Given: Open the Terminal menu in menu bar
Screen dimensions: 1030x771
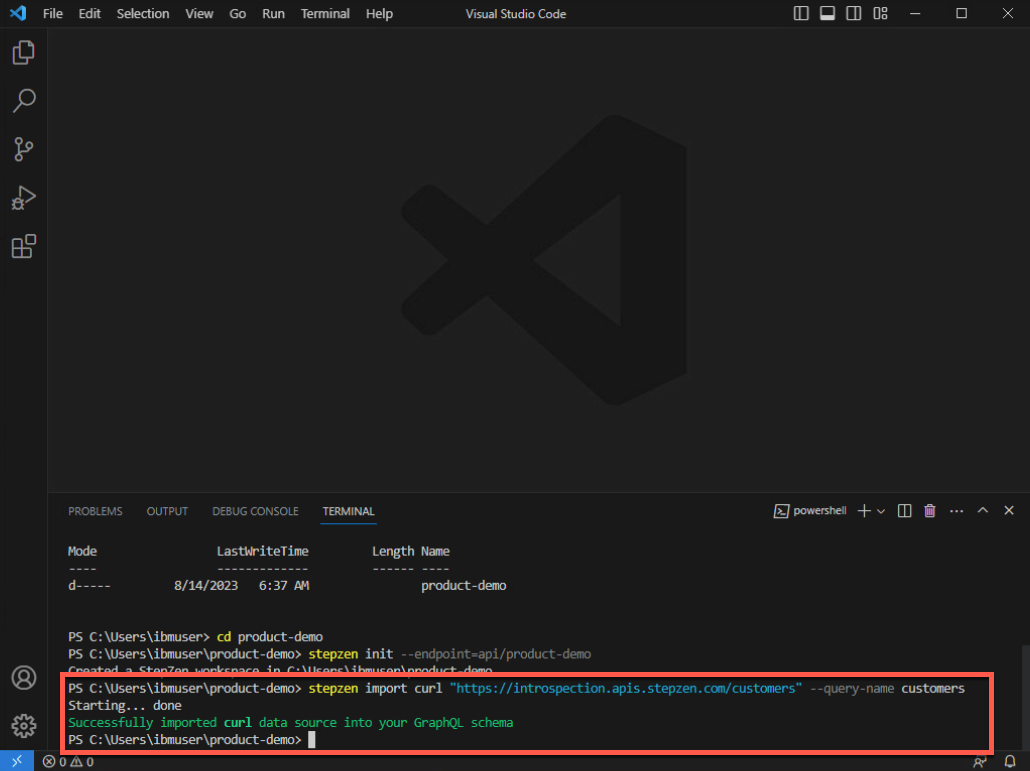Looking at the screenshot, I should [325, 14].
